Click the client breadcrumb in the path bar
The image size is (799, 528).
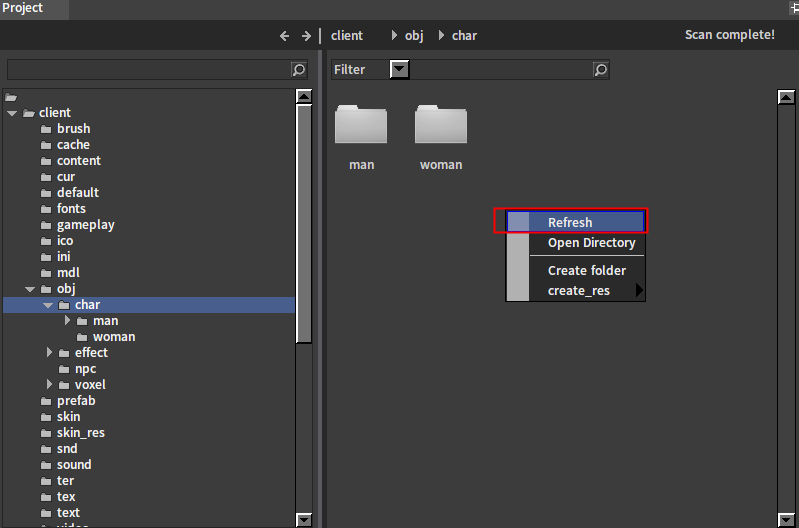[347, 35]
